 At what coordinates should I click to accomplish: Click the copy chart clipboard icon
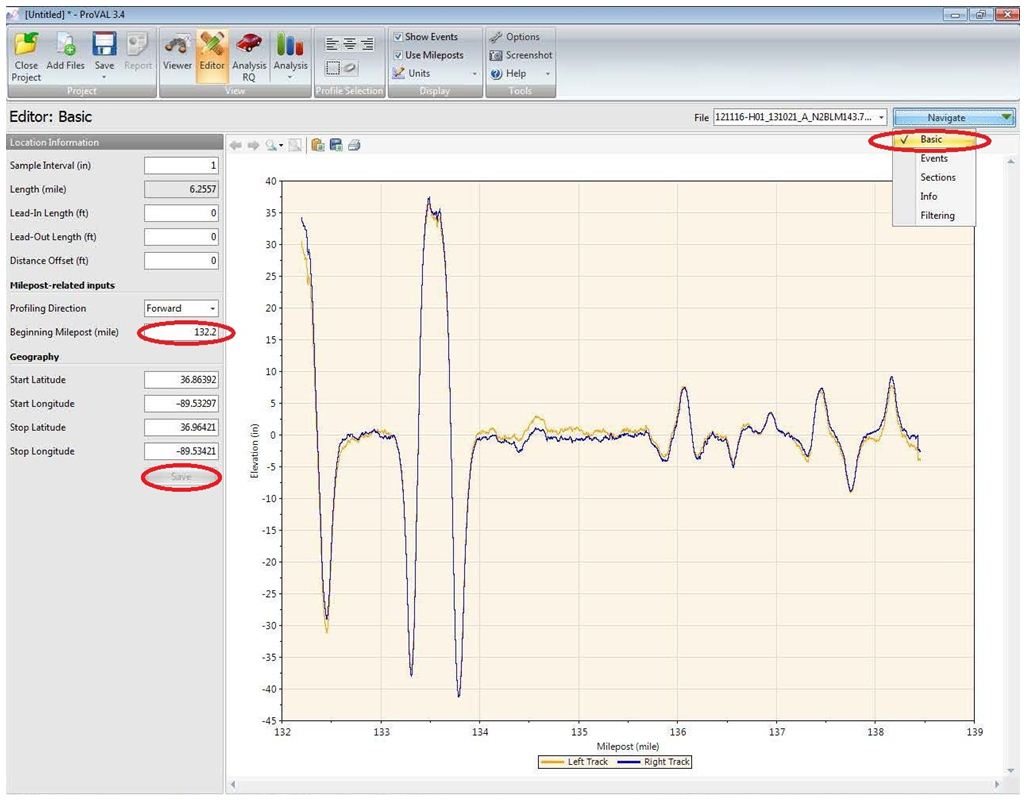[x=318, y=145]
